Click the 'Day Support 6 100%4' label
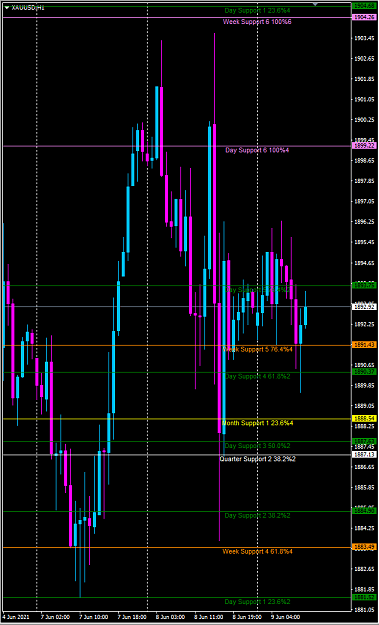The image size is (379, 625). point(257,150)
